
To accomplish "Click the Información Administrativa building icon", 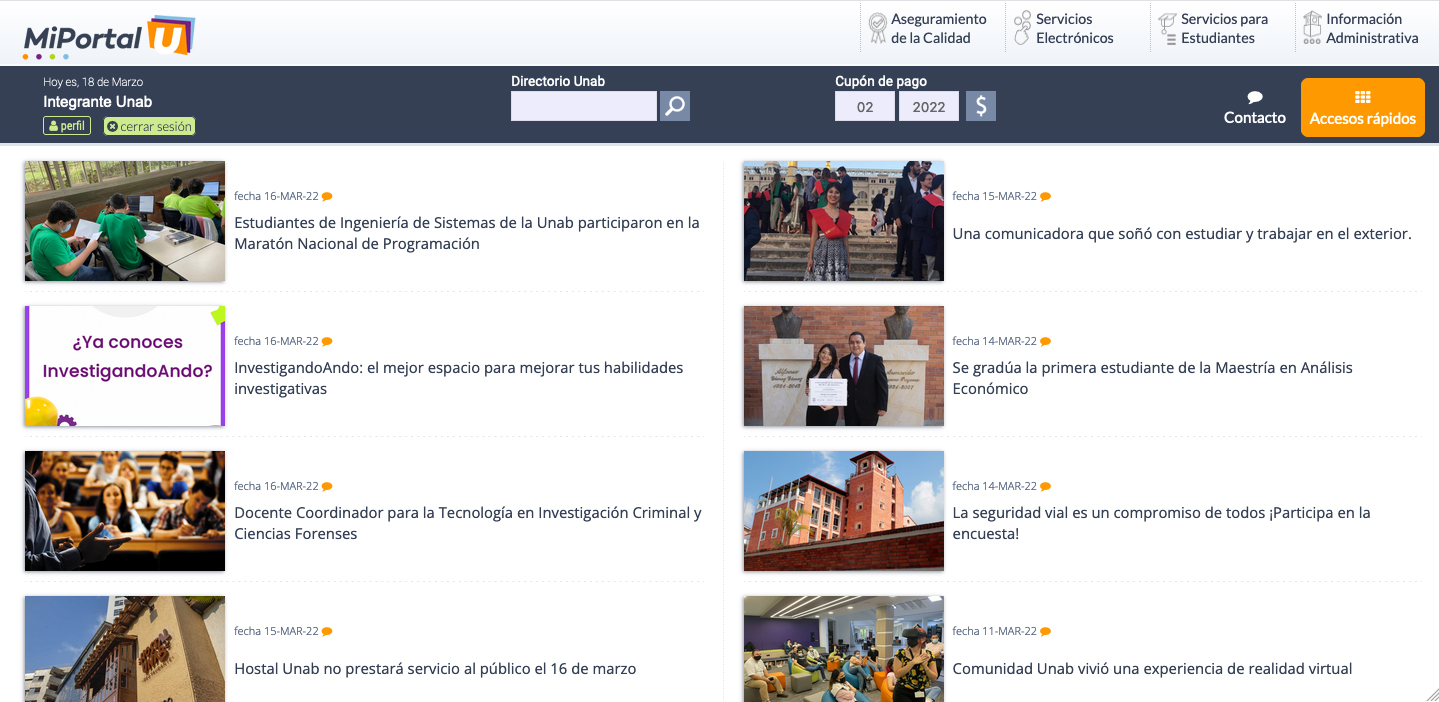I will [x=1312, y=29].
